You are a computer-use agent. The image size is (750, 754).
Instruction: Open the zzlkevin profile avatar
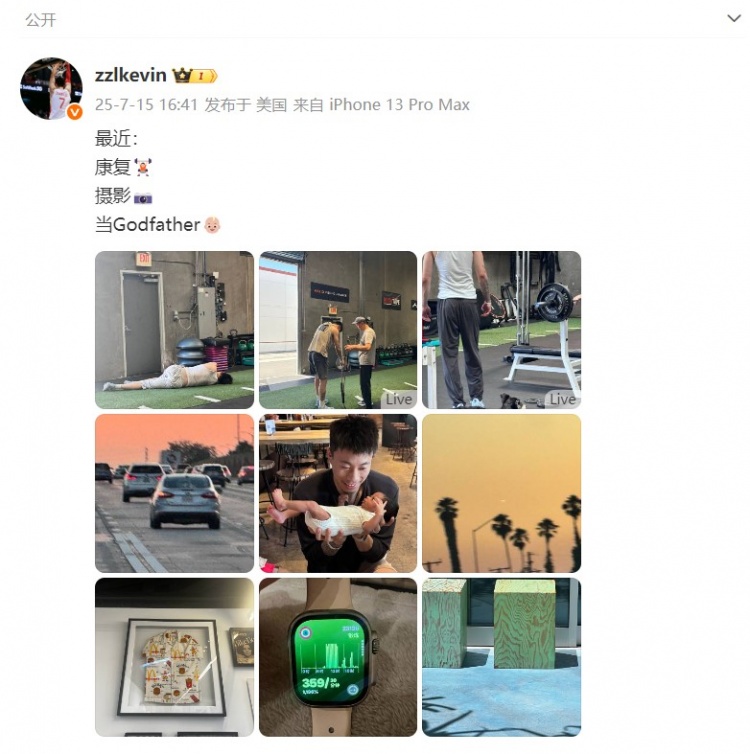click(x=51, y=88)
